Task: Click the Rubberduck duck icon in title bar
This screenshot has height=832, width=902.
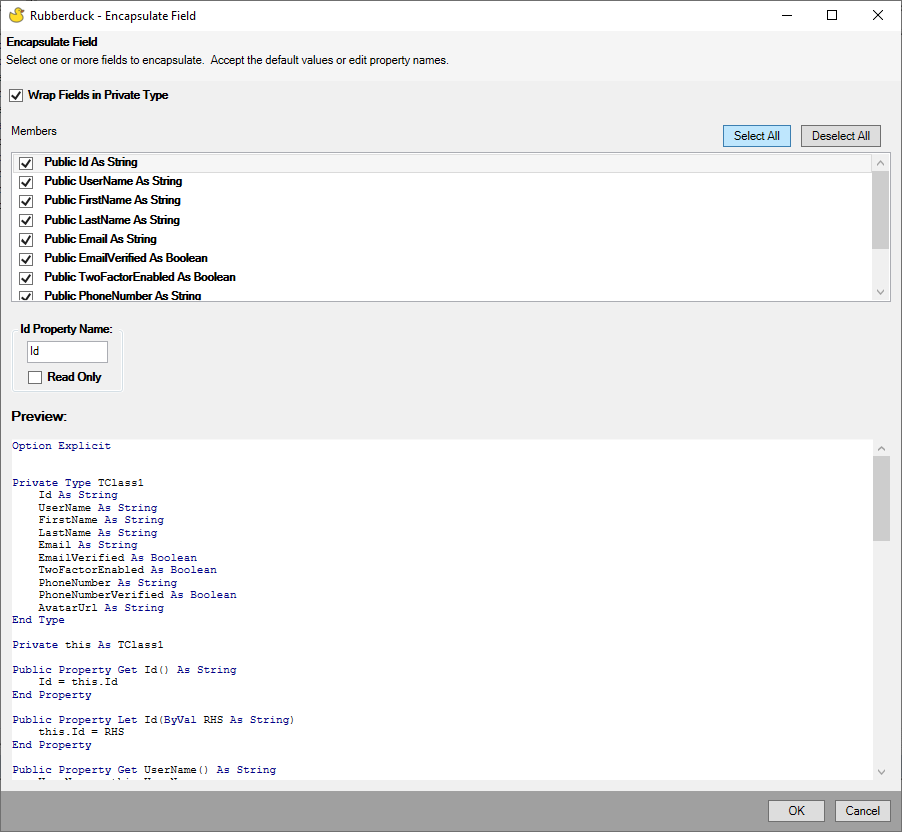Action: 16,15
